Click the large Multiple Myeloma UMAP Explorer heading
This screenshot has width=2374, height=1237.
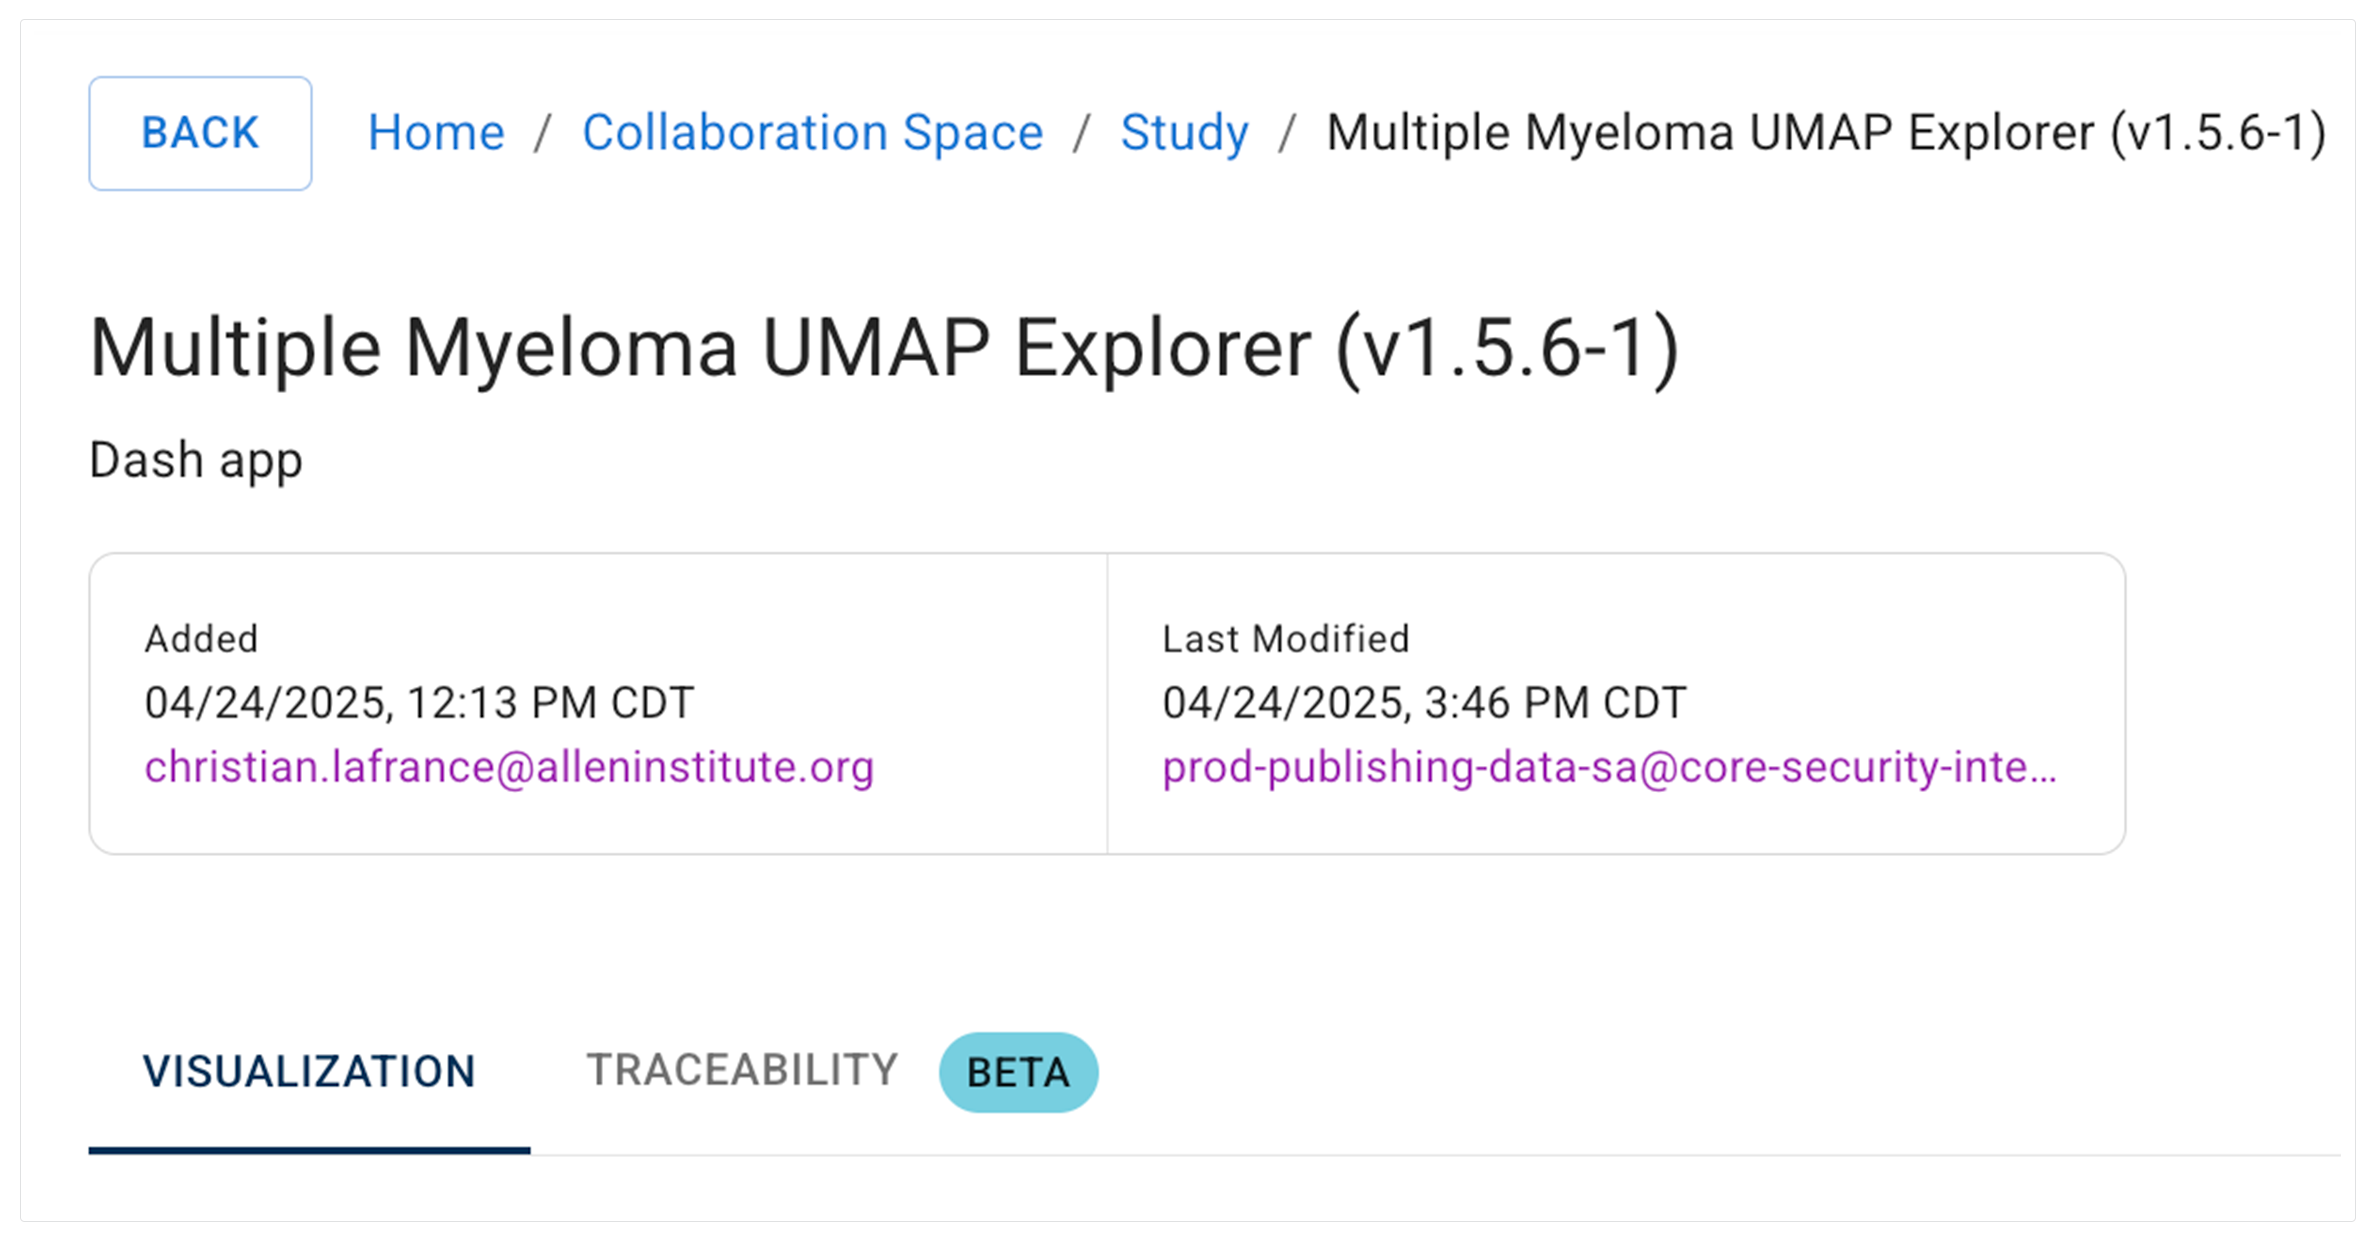pyautogui.click(x=884, y=348)
